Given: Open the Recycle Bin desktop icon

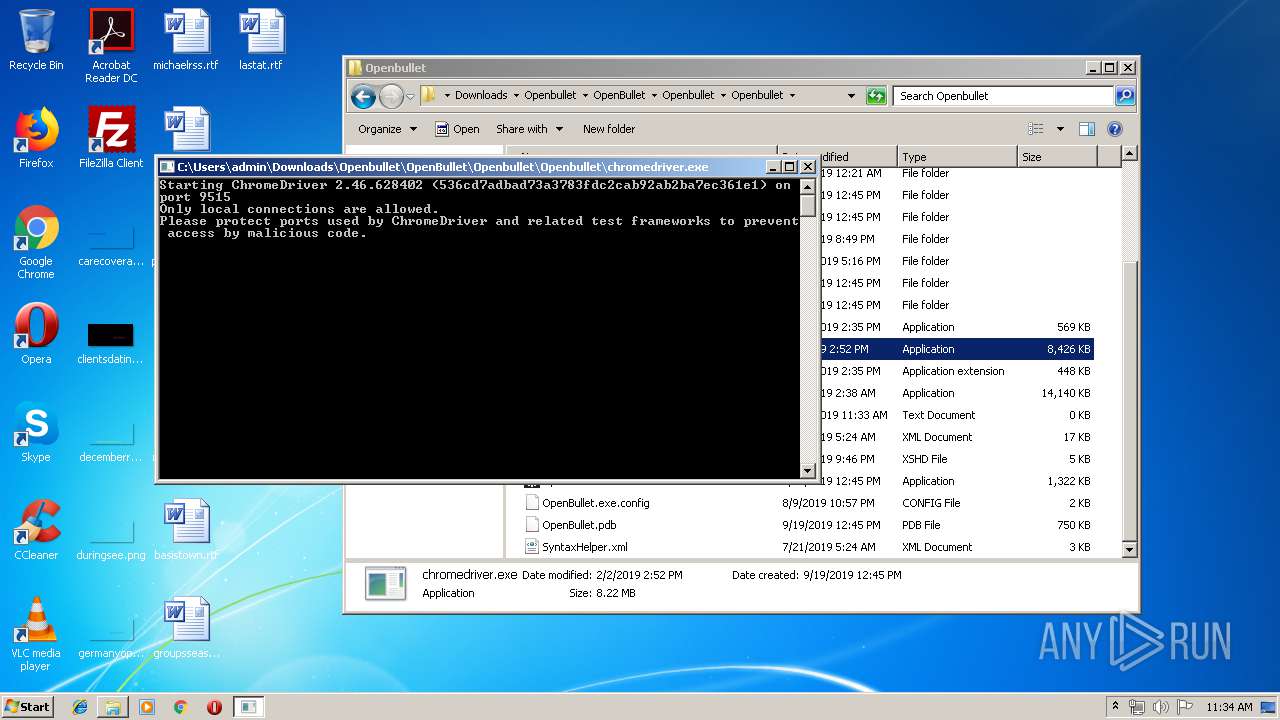Looking at the screenshot, I should pyautogui.click(x=36, y=40).
